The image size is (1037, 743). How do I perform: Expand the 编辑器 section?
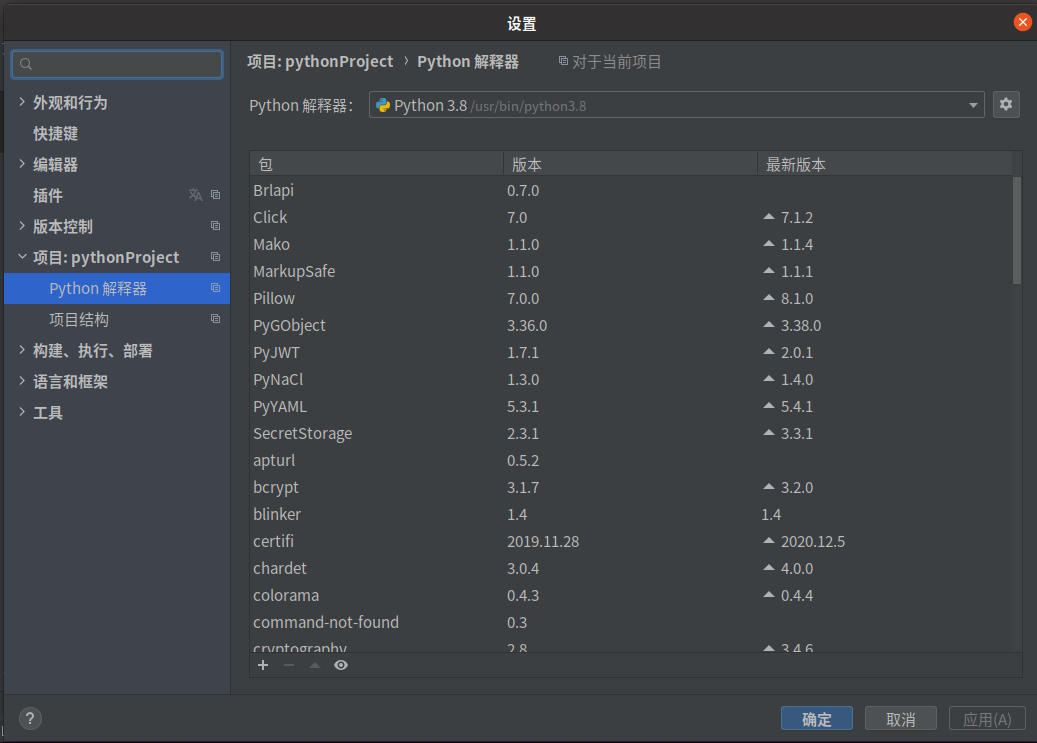tap(22, 164)
